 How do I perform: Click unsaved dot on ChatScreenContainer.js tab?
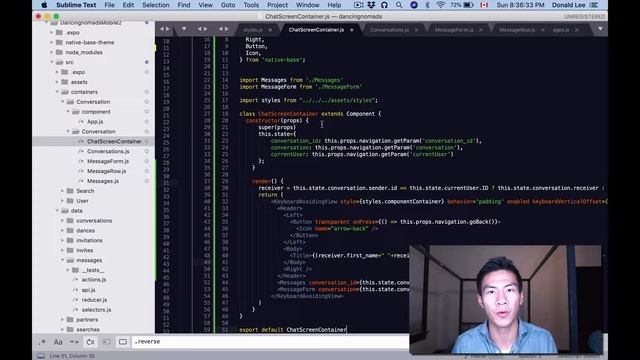(x=351, y=30)
